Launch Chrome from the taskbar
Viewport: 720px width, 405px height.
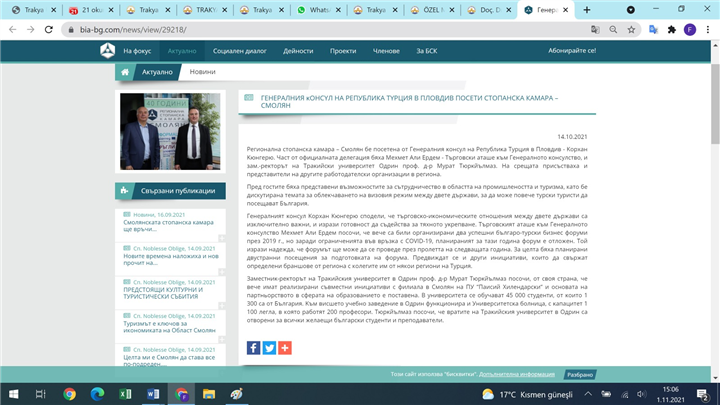coord(69,394)
